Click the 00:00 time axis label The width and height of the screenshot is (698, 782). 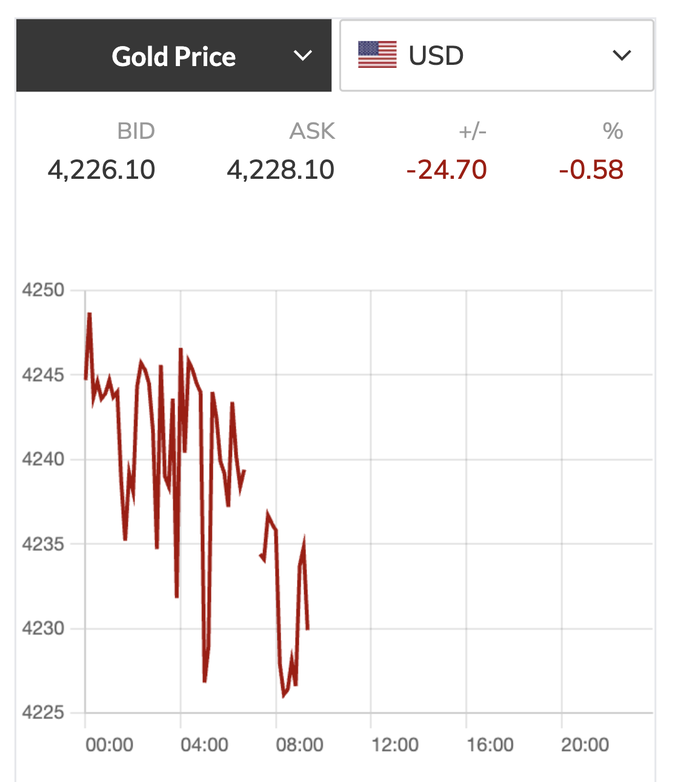[x=109, y=744]
